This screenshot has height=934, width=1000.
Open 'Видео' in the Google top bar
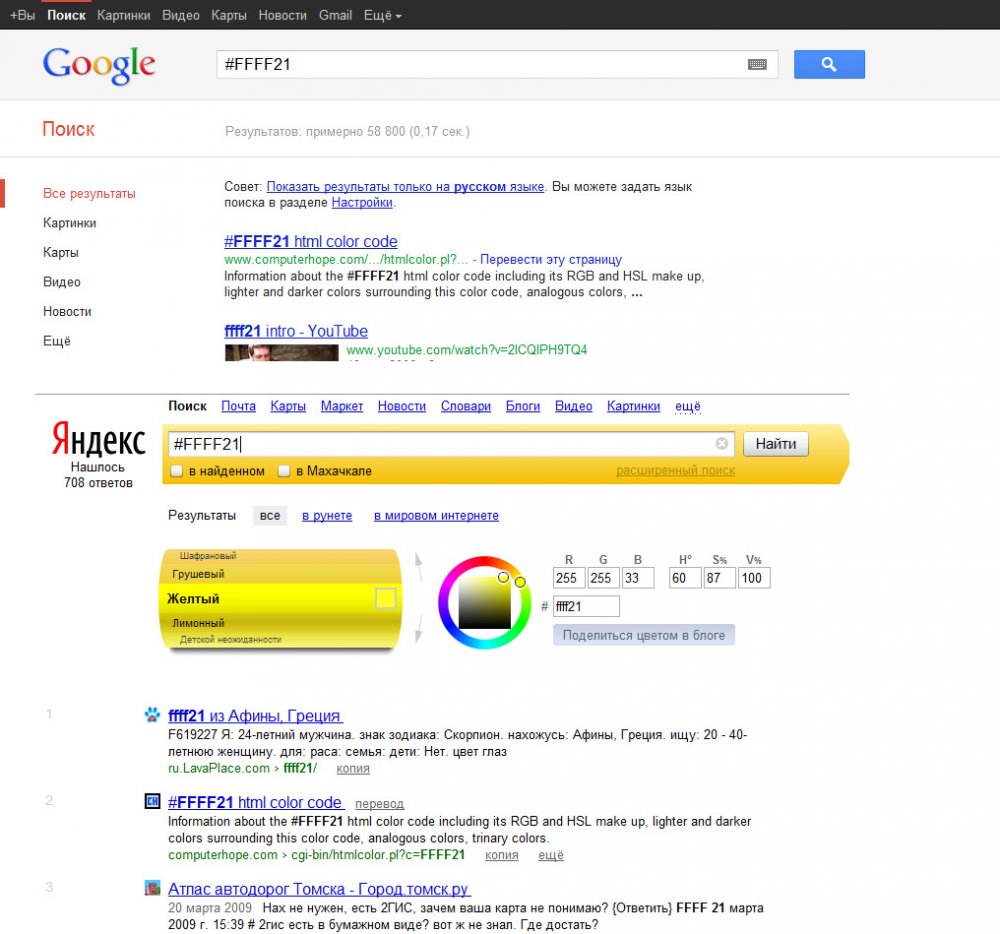[180, 15]
